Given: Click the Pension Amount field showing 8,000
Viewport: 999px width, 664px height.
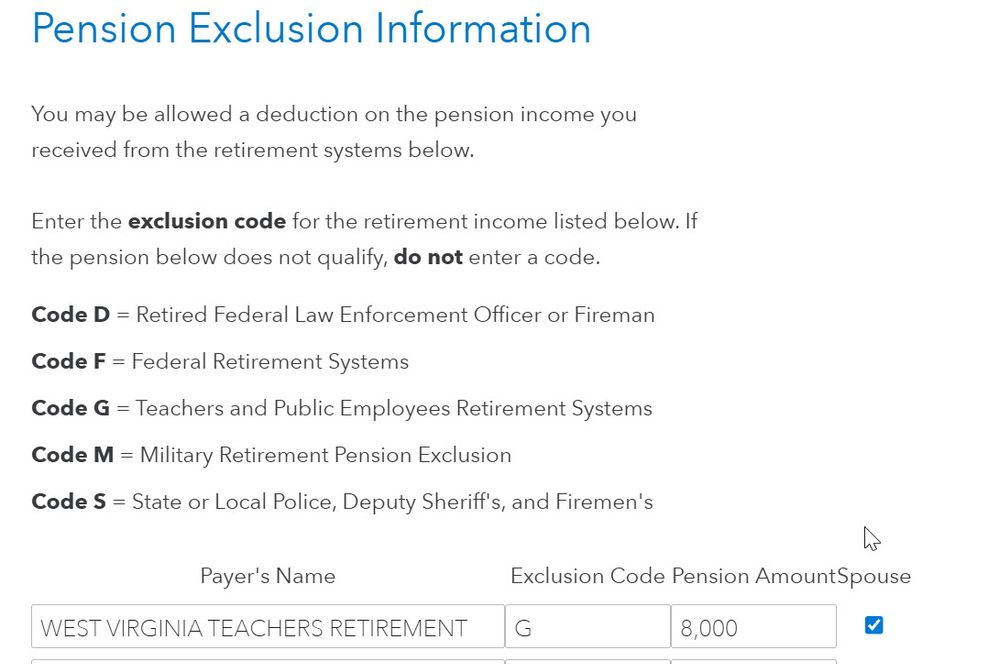Looking at the screenshot, I should tap(753, 627).
